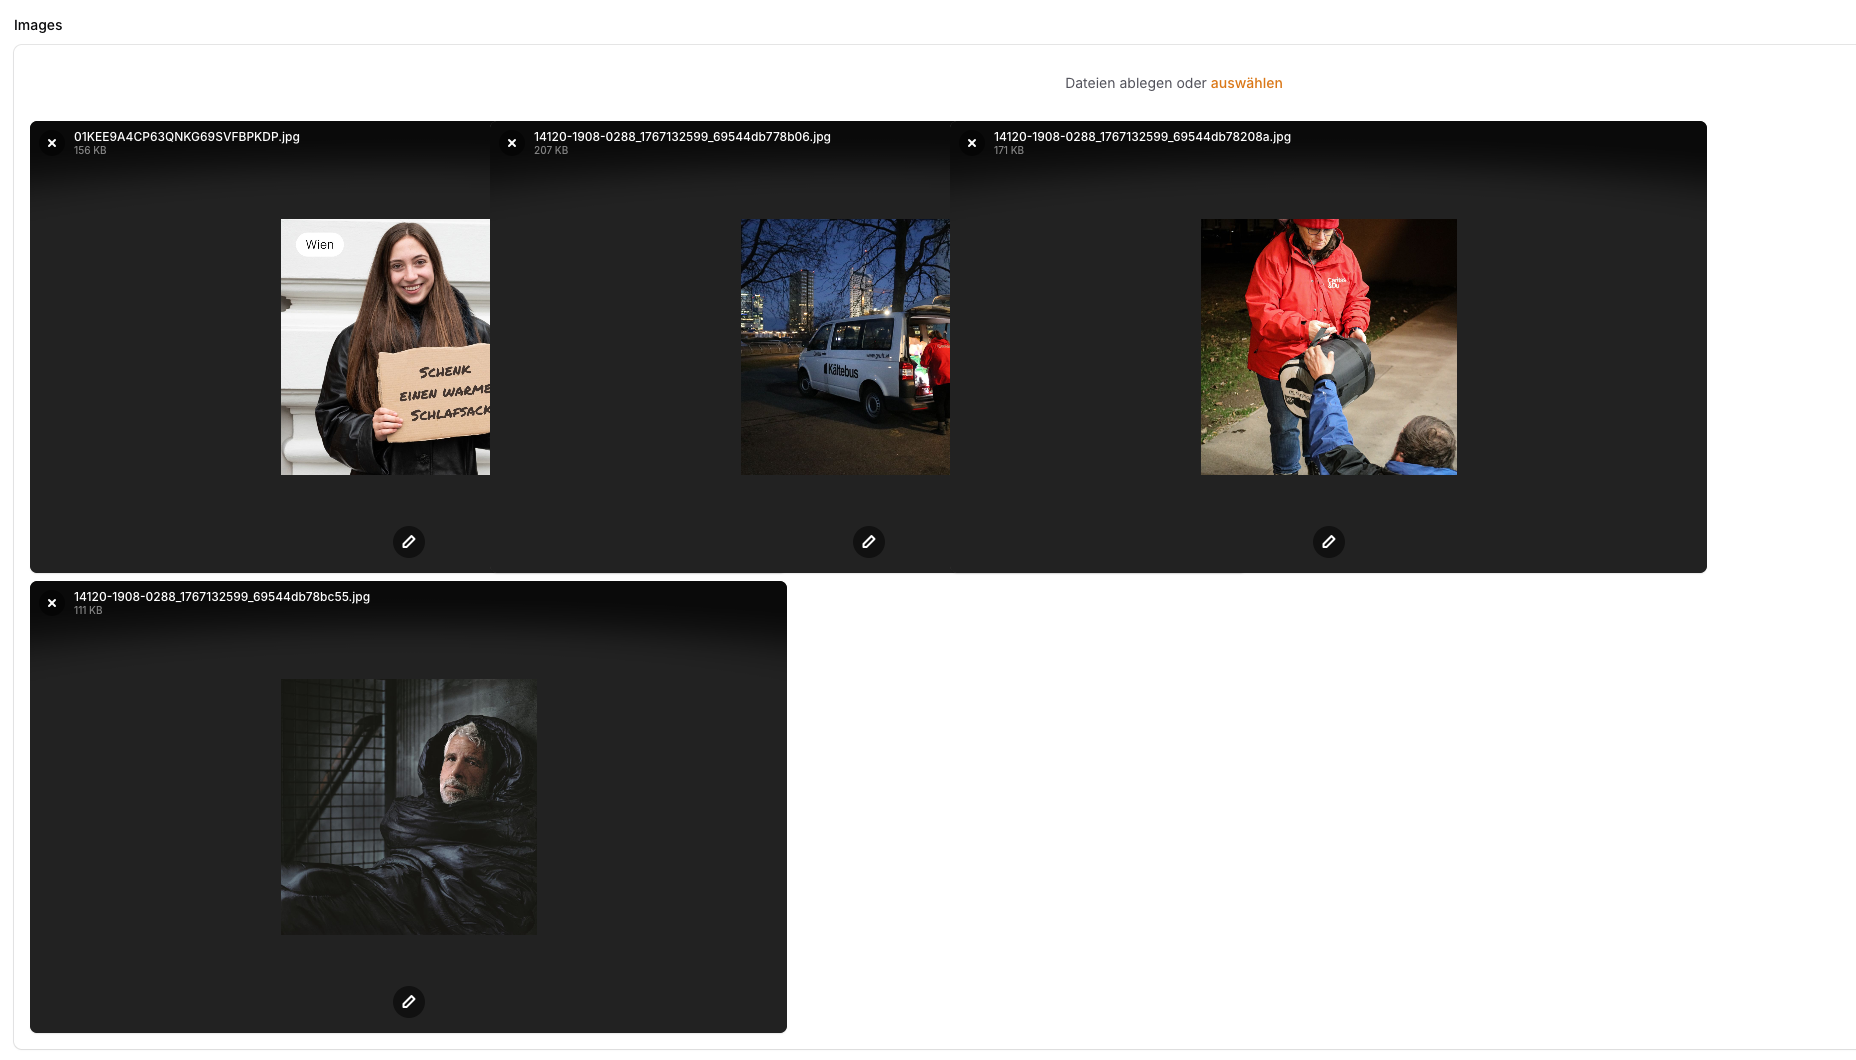Edit the red jacket volunteer image
1856x1060 pixels.
point(1329,542)
